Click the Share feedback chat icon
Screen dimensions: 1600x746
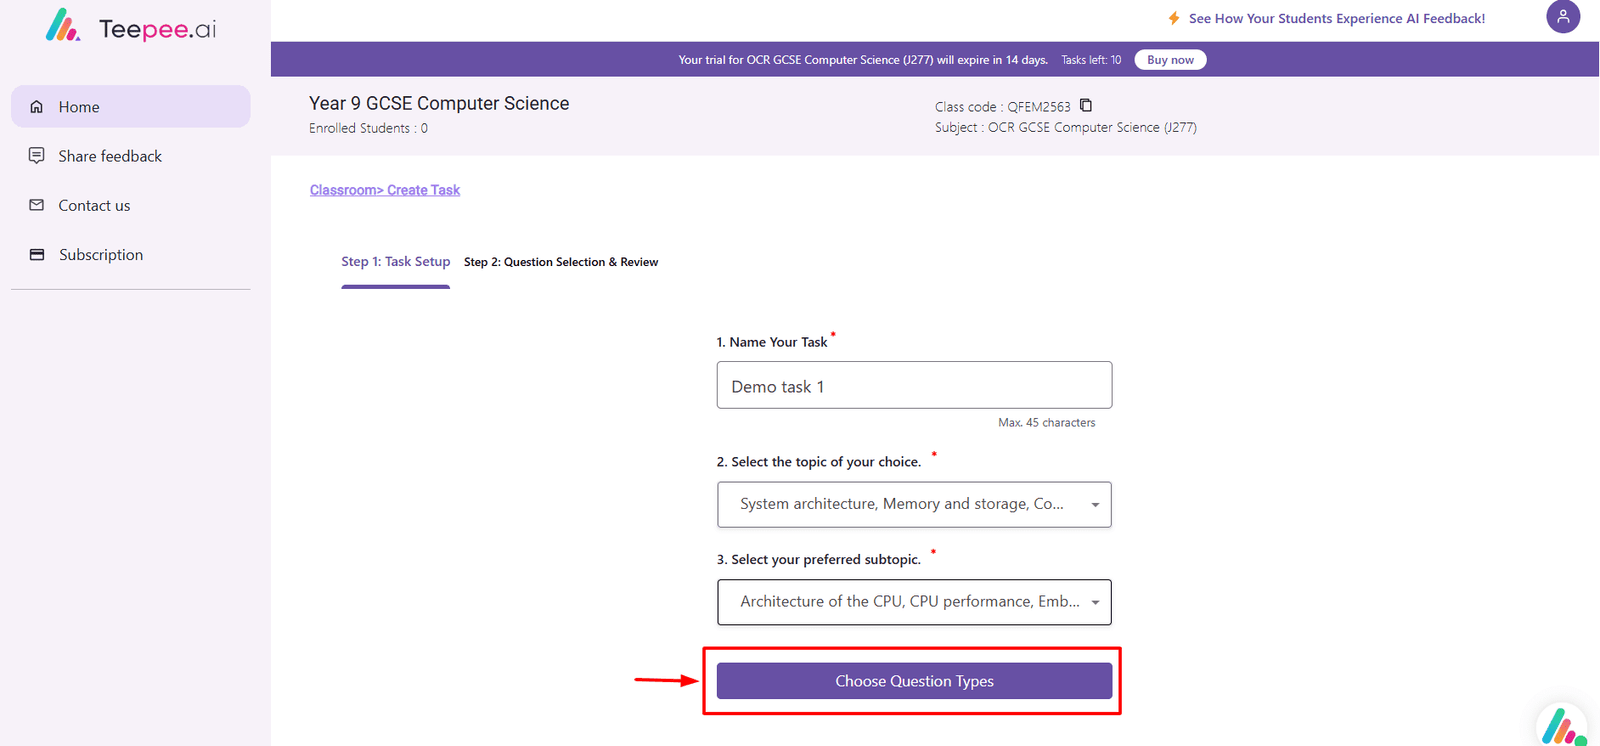tap(37, 155)
